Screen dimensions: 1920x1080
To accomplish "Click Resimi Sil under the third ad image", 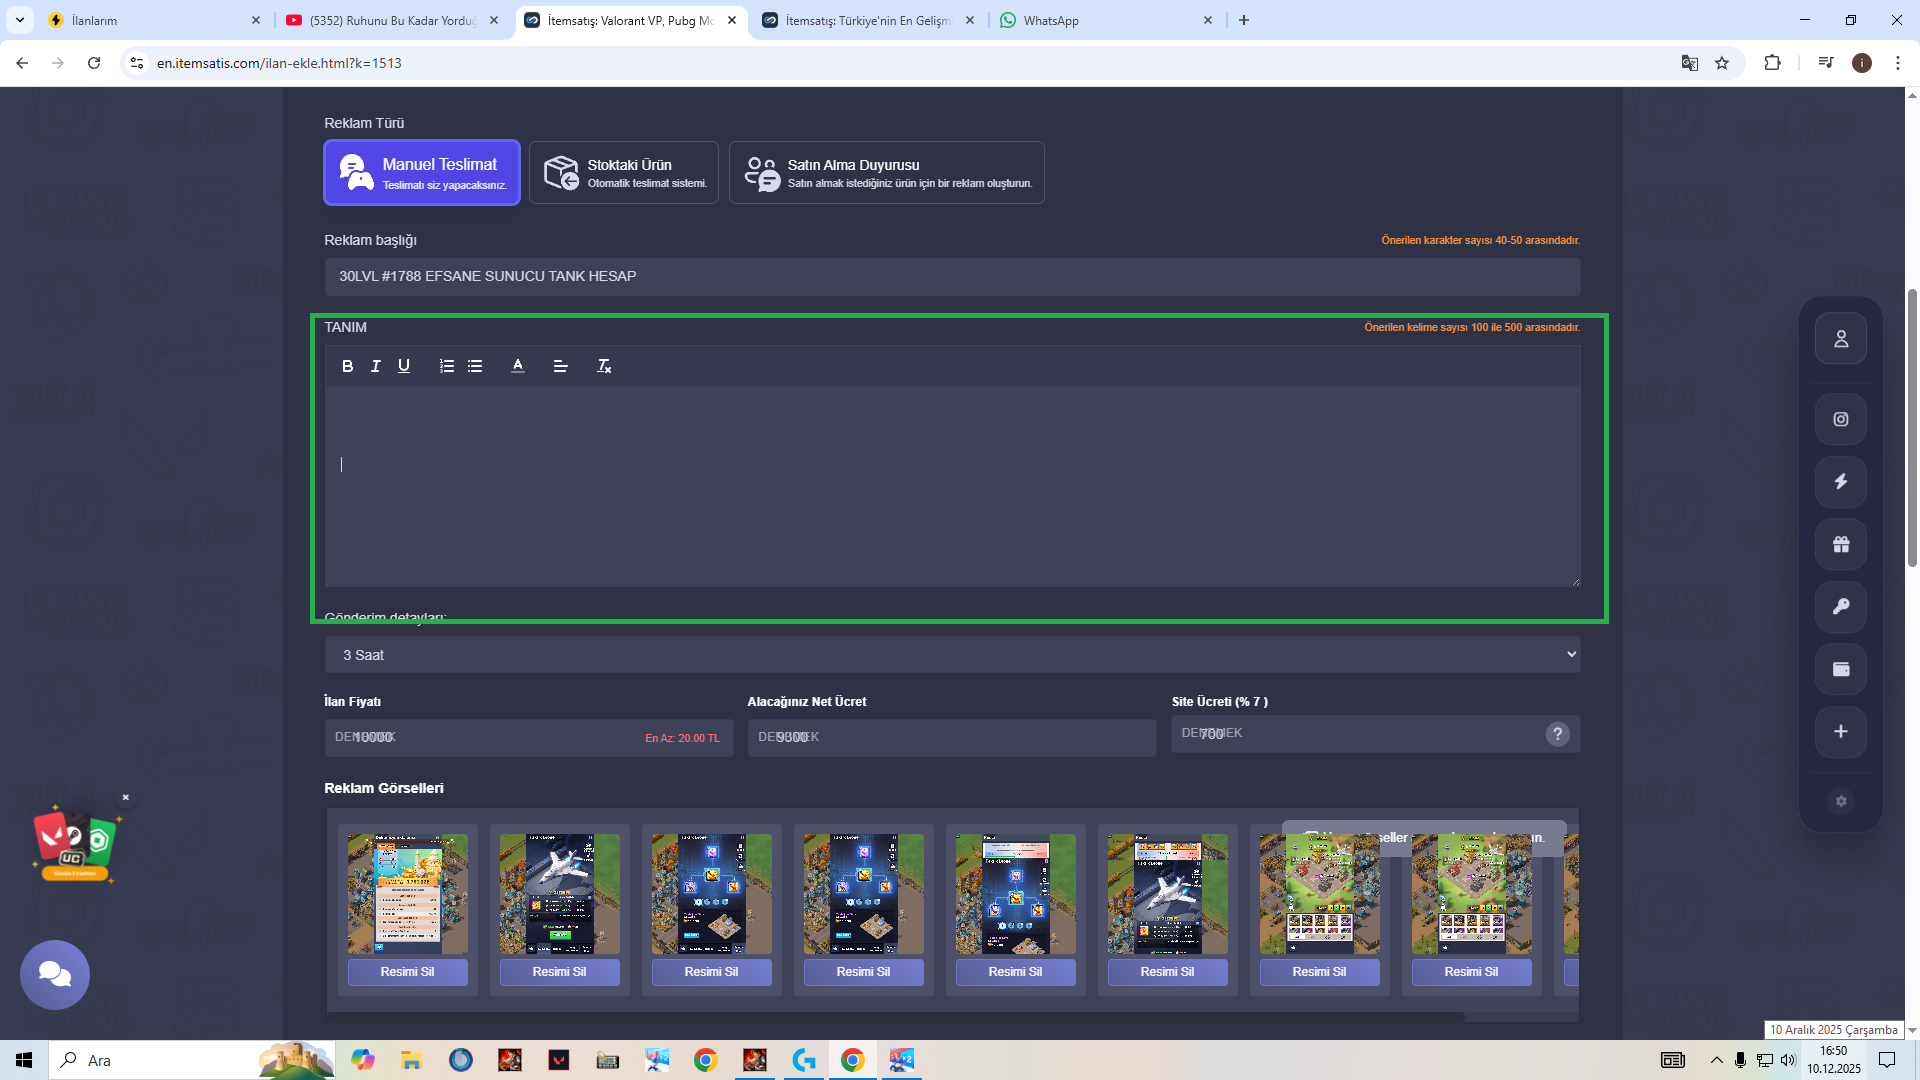I will (711, 972).
